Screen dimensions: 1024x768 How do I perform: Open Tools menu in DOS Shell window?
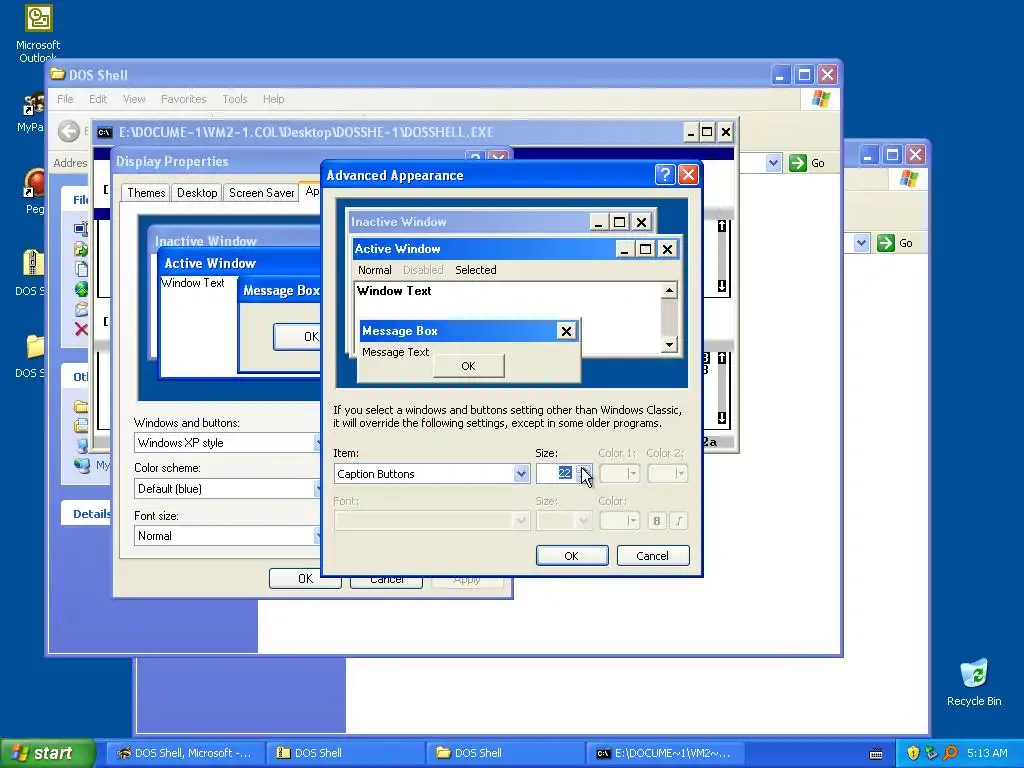pyautogui.click(x=234, y=99)
